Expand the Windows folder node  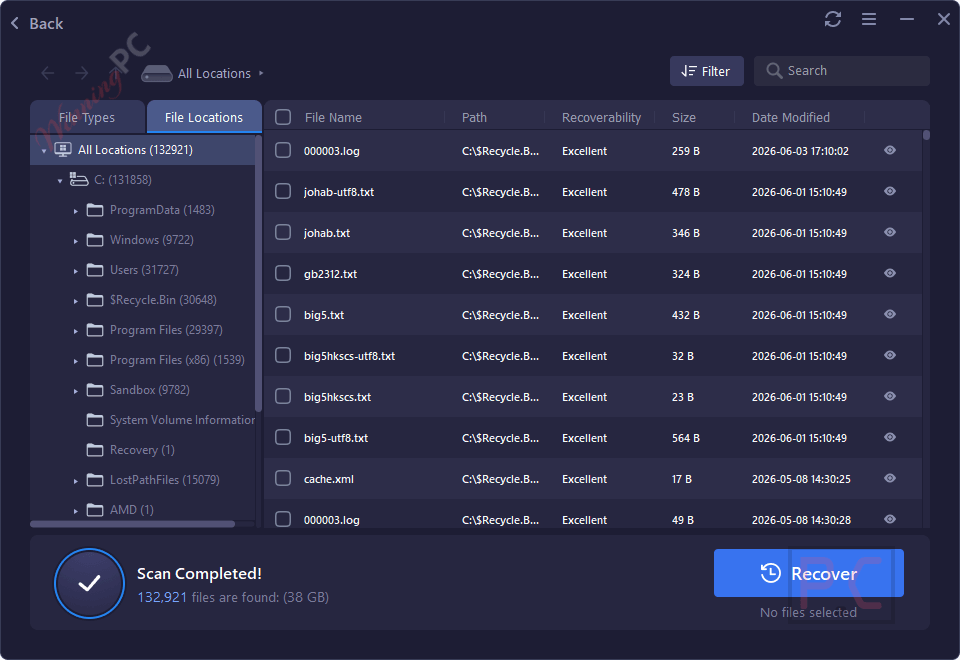pos(75,241)
